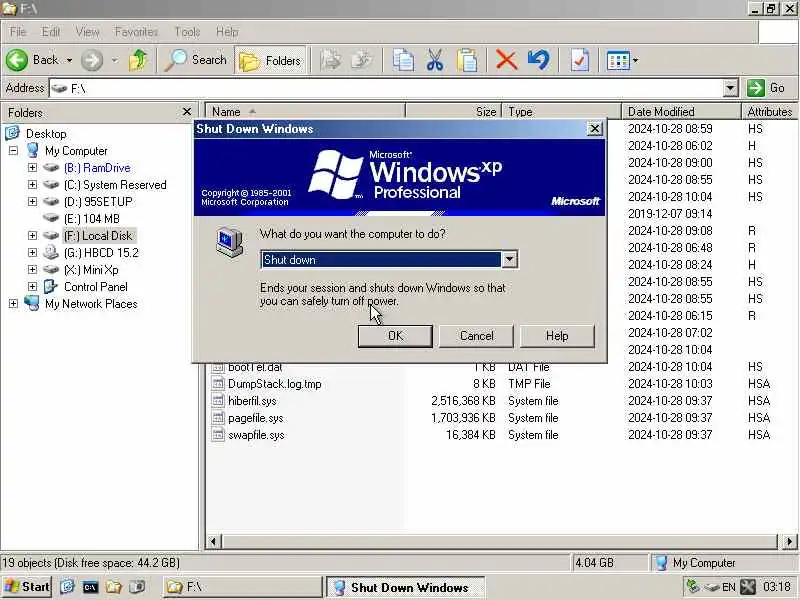Select (G:) HBCD 15.2 drive
Screen dimensions: 800x600
click(x=101, y=253)
